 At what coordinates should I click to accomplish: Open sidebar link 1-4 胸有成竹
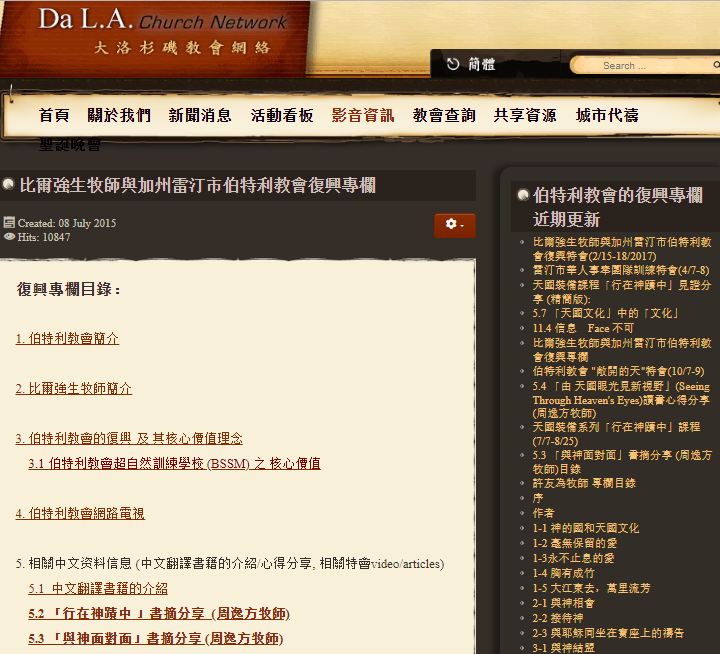point(563,574)
